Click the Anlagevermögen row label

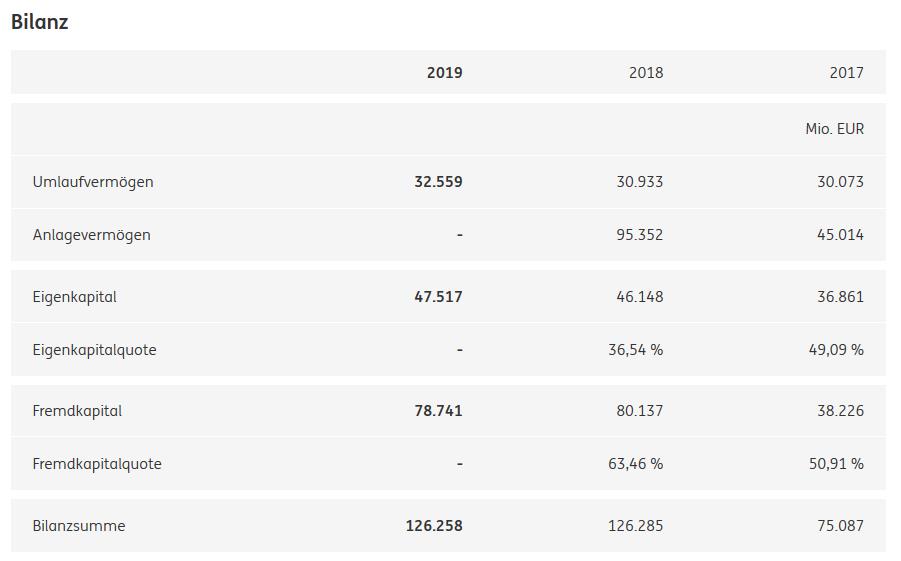[x=91, y=235]
